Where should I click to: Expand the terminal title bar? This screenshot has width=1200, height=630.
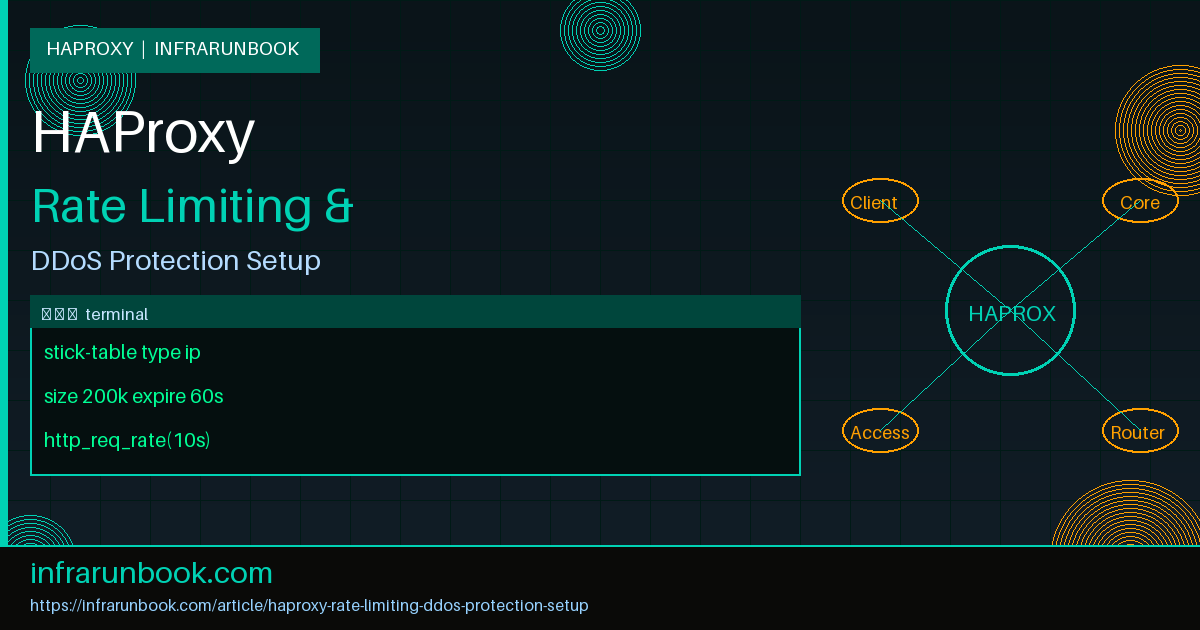click(416, 312)
